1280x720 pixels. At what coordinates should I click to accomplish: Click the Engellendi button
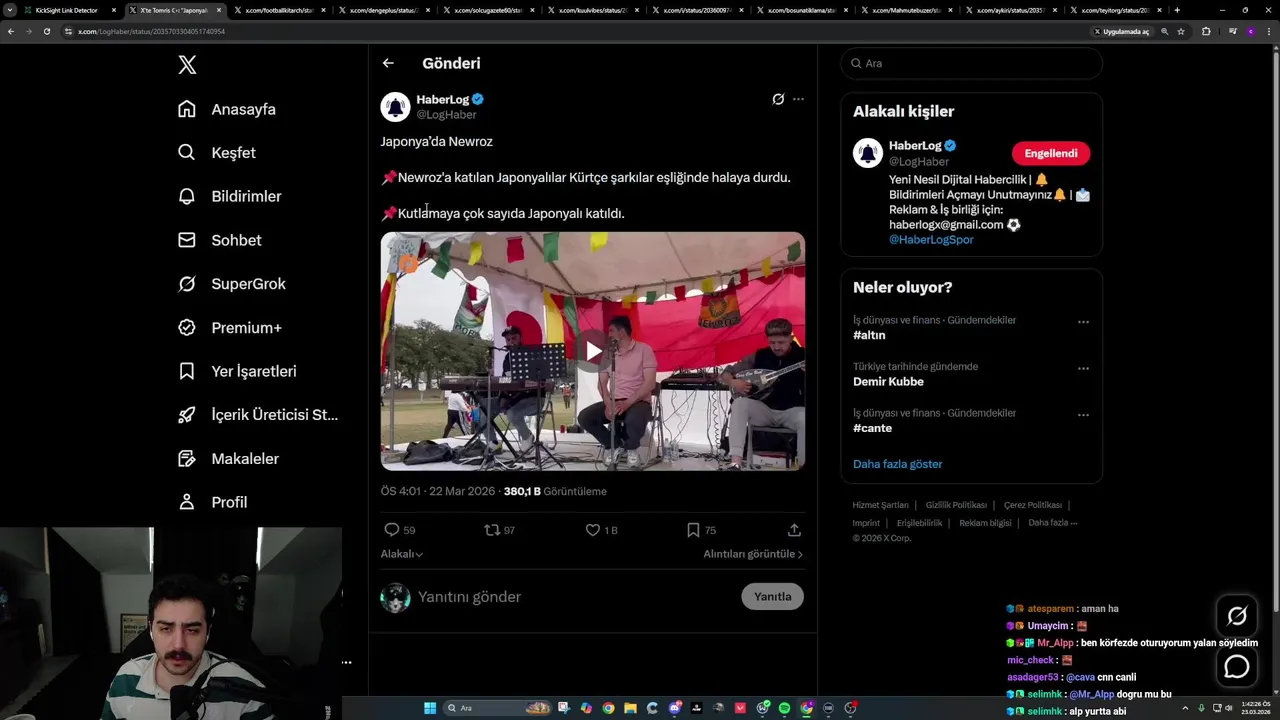coord(1051,153)
